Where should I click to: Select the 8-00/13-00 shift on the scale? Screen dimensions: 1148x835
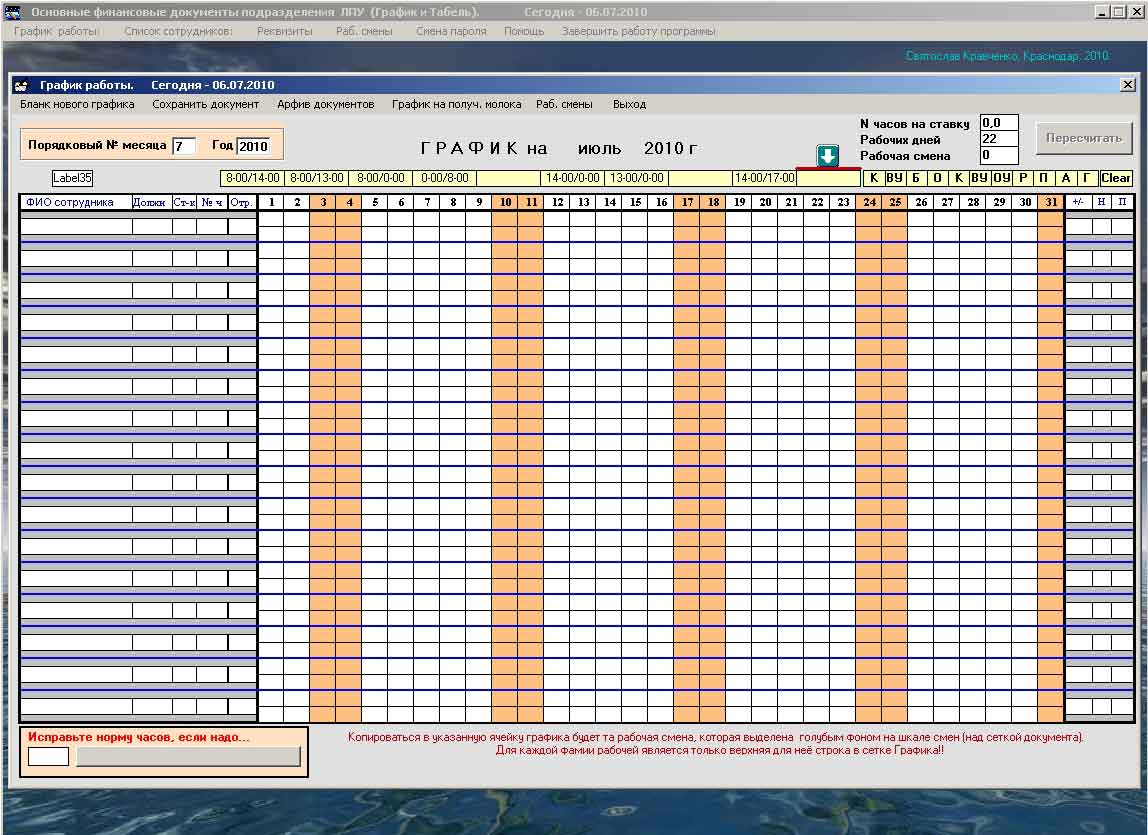(x=316, y=178)
